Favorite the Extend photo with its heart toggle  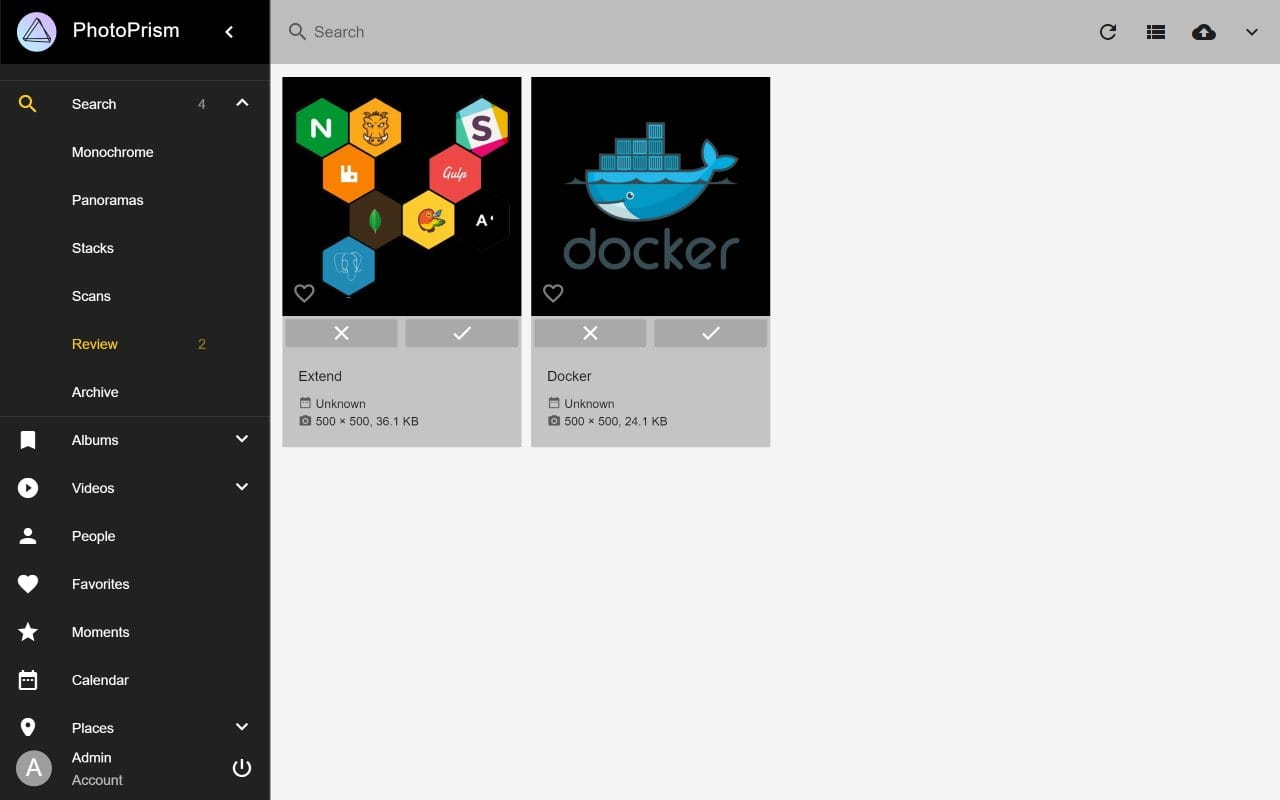(305, 293)
